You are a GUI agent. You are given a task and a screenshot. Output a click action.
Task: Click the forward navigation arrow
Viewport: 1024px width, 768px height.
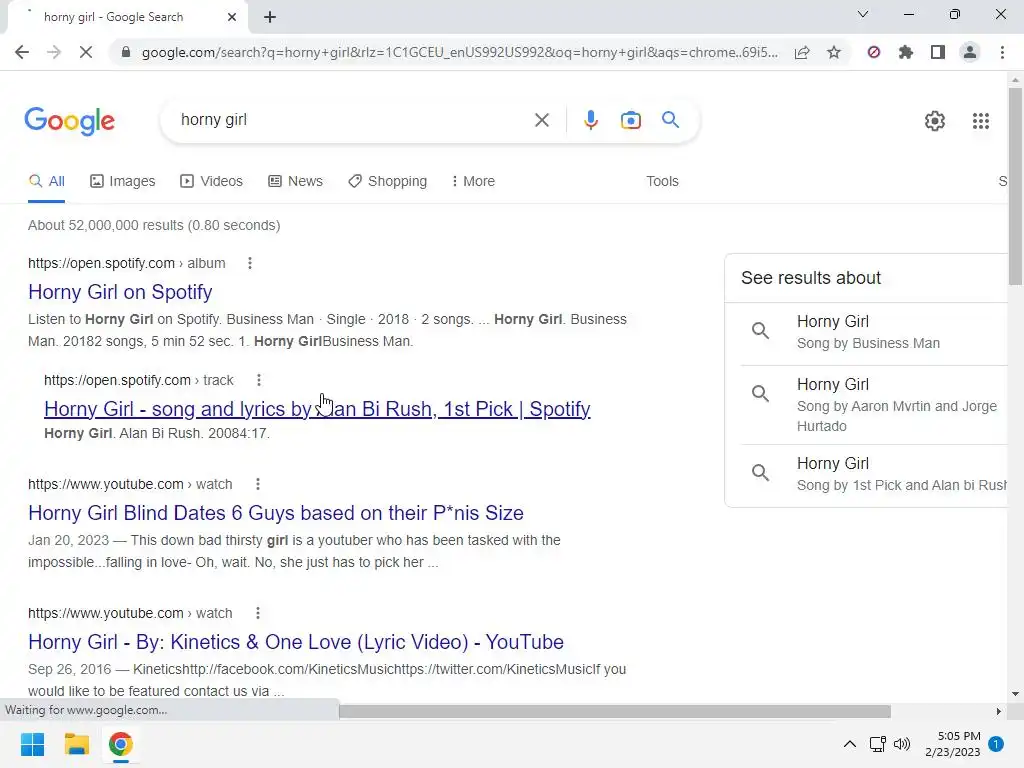(54, 52)
